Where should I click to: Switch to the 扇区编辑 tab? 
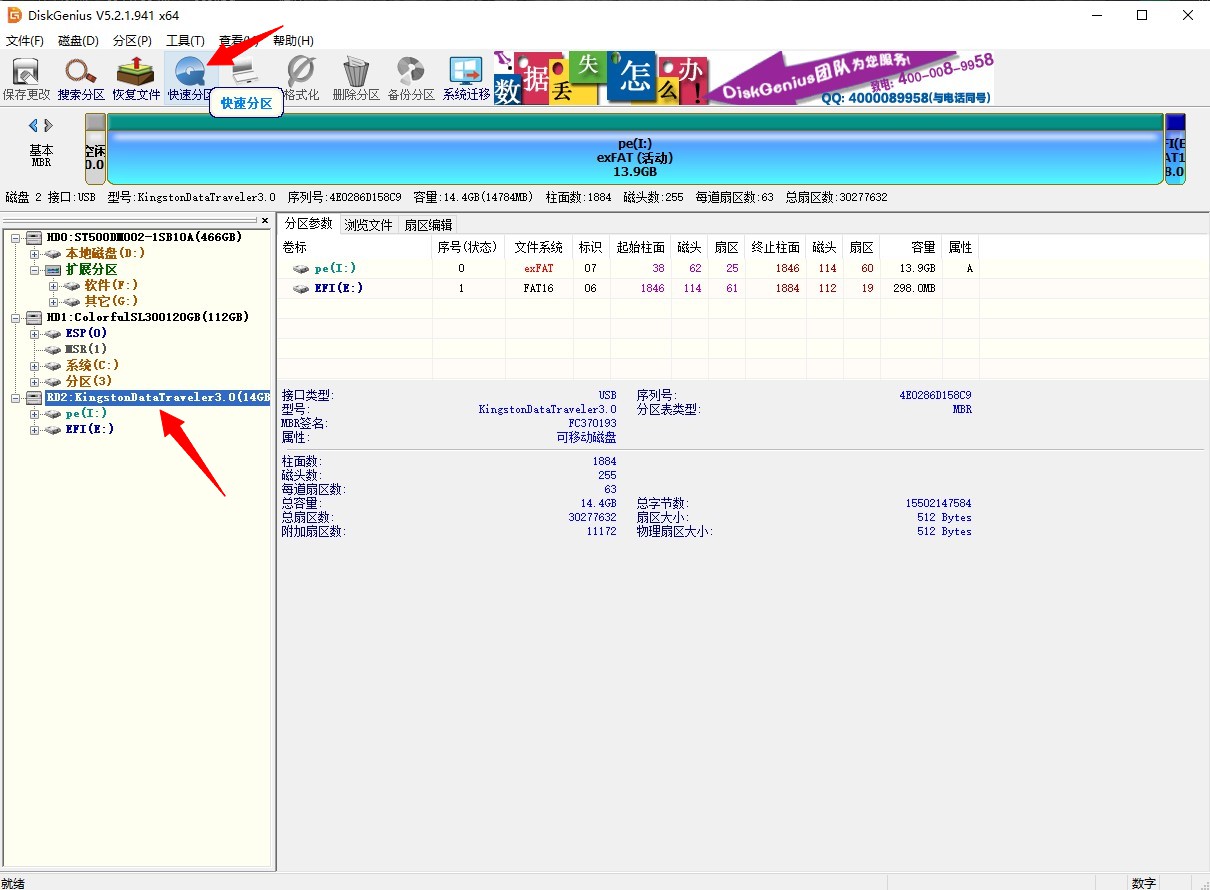coord(428,225)
